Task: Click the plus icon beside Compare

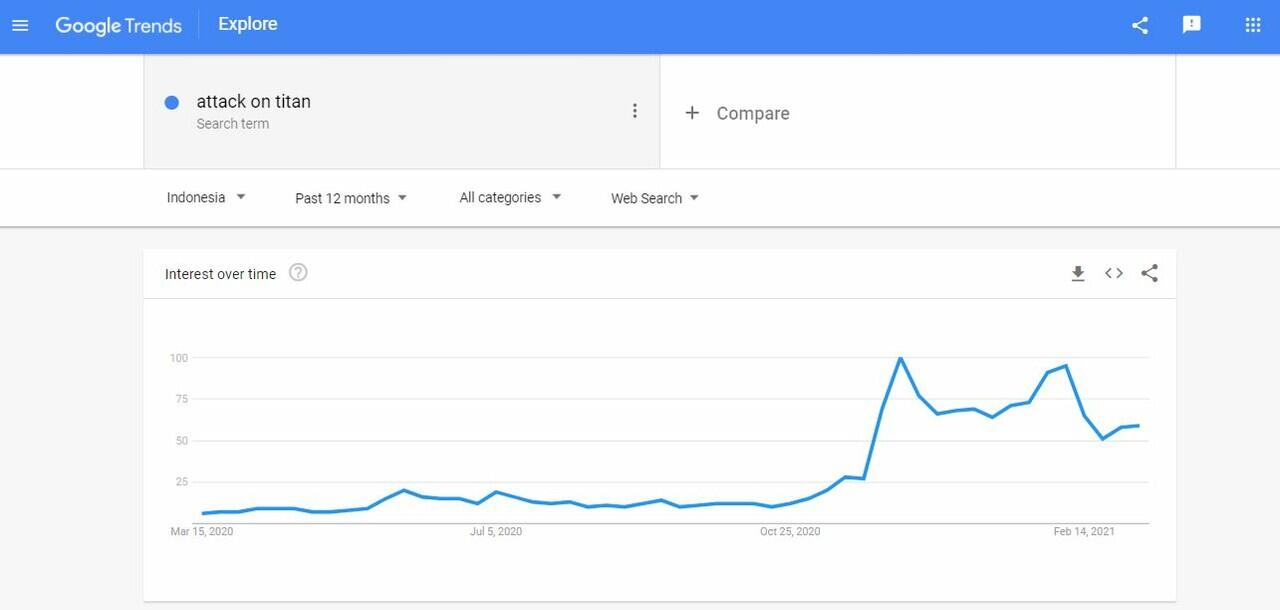Action: 691,113
